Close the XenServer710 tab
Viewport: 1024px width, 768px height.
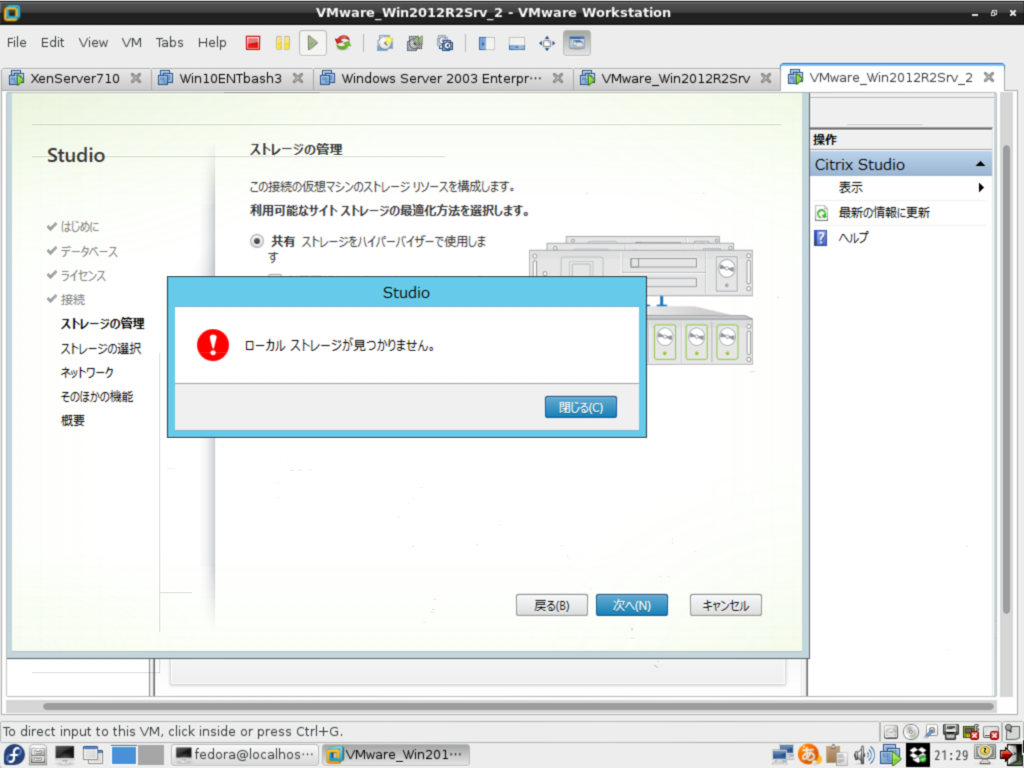[136, 78]
